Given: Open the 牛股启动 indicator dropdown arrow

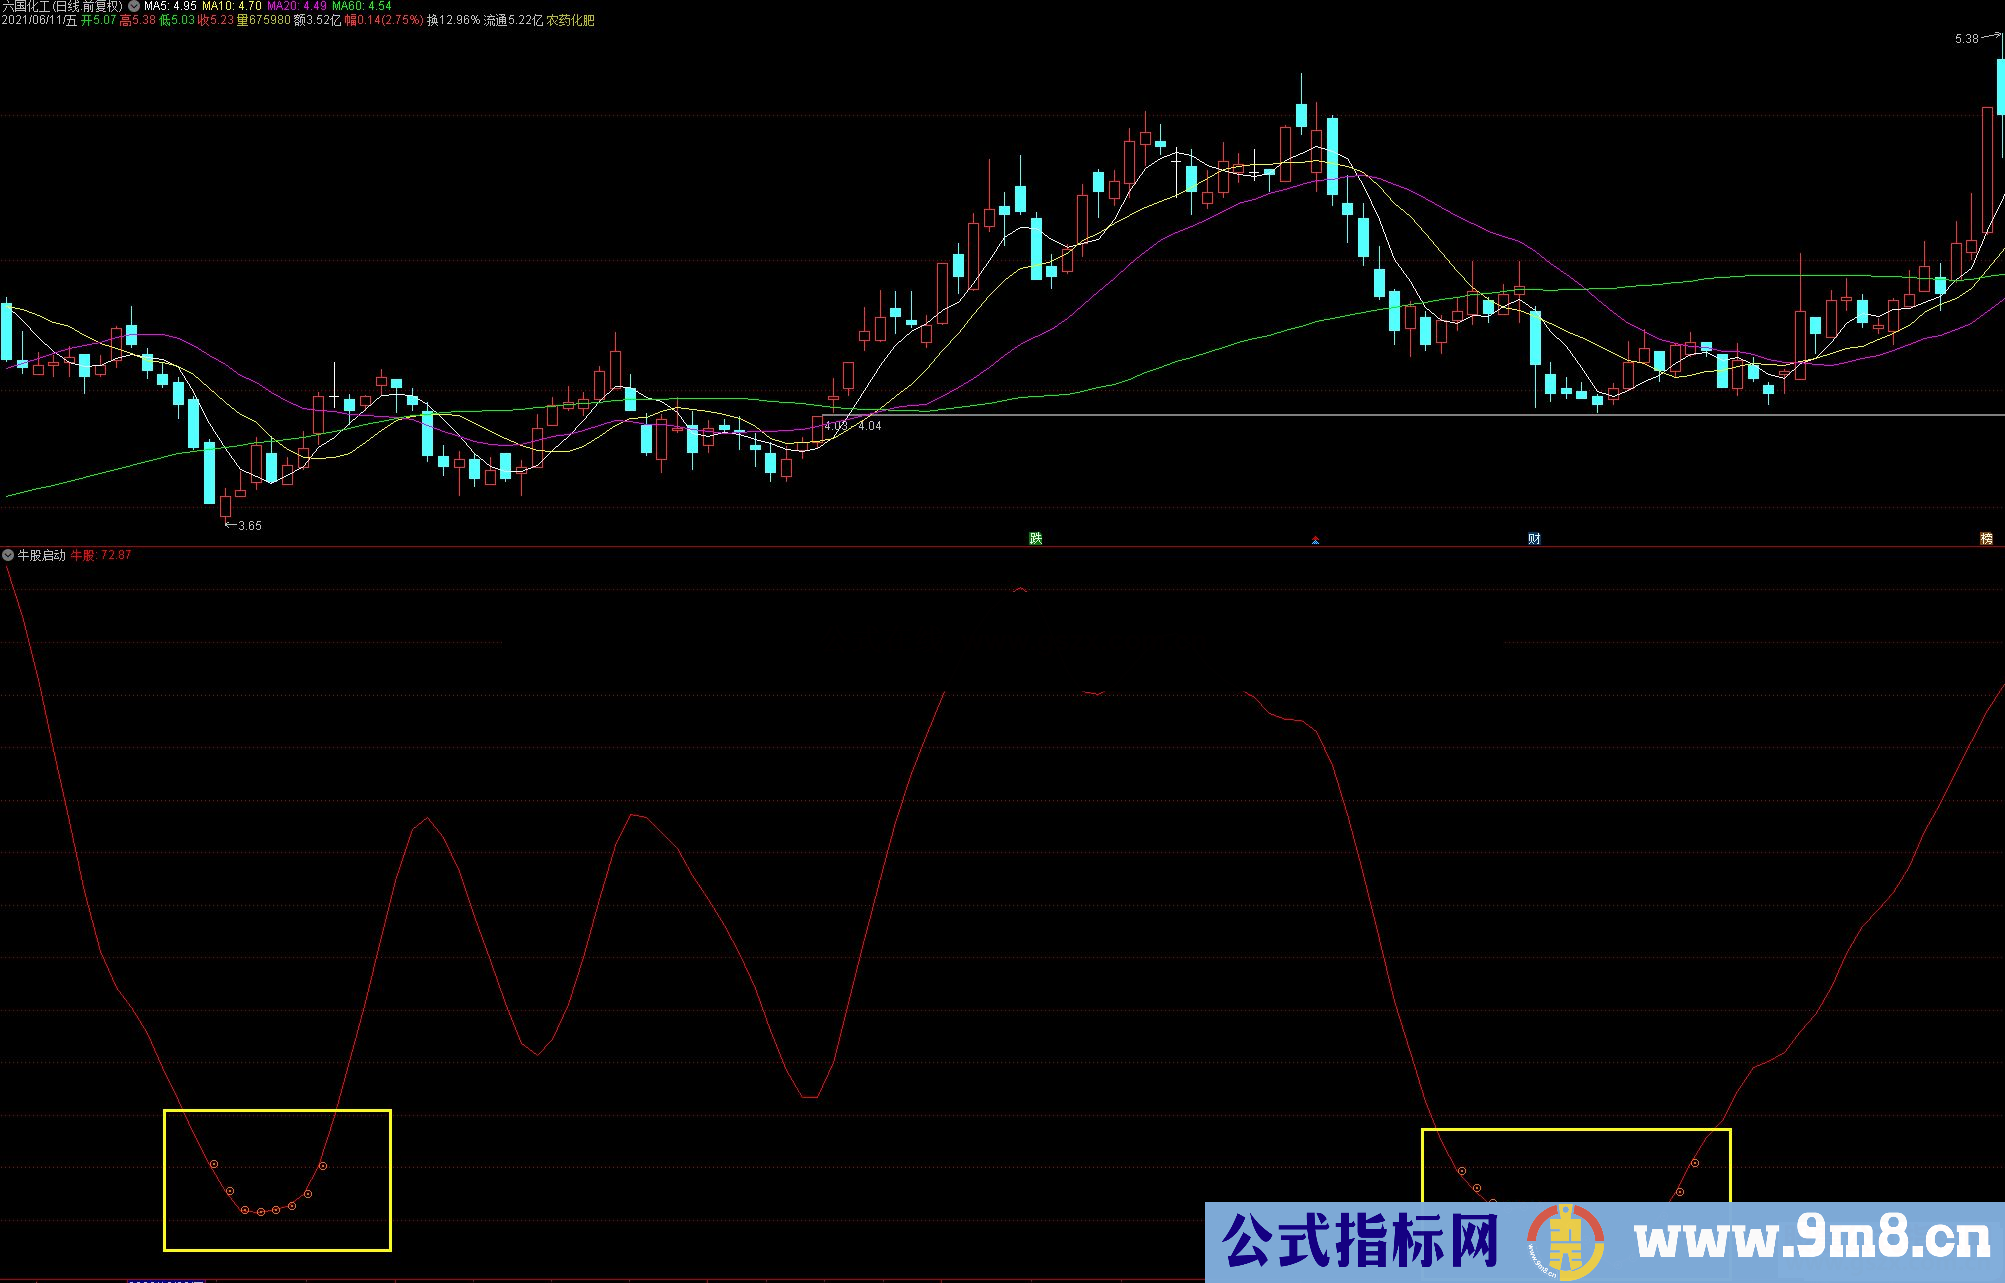Looking at the screenshot, I should (8, 555).
